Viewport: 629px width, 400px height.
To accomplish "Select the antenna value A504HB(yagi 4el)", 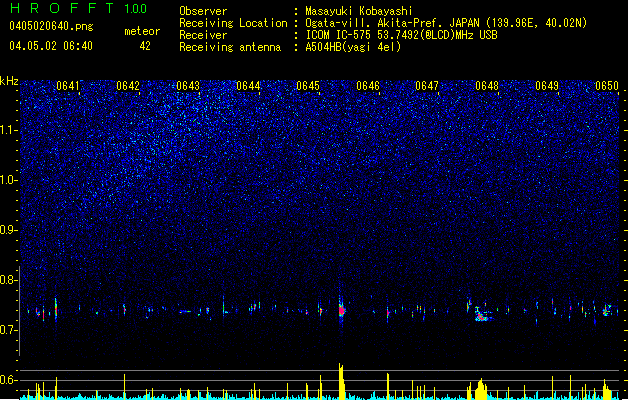I will click(353, 47).
